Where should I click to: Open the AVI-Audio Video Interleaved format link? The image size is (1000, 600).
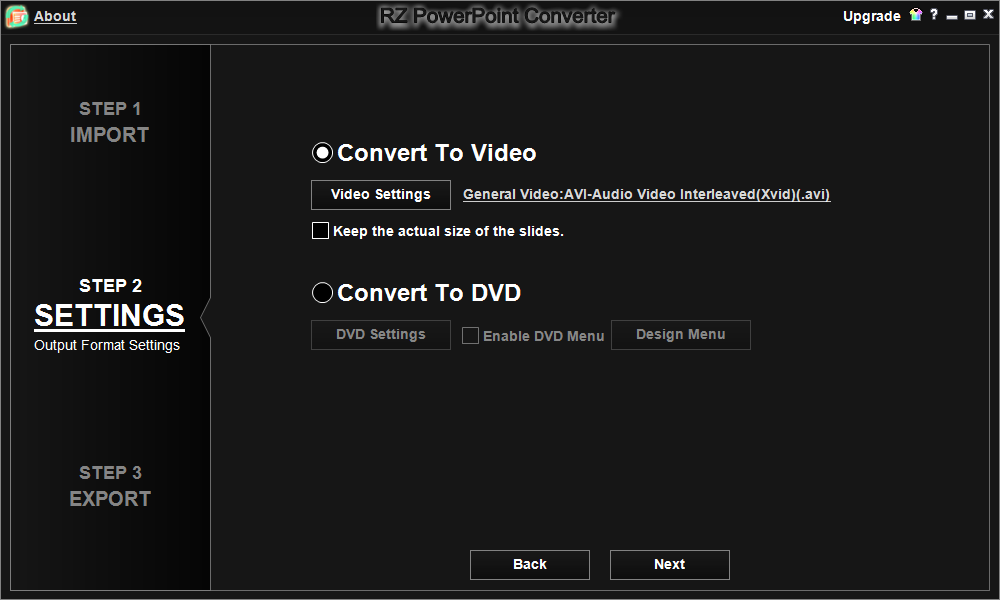(x=645, y=194)
